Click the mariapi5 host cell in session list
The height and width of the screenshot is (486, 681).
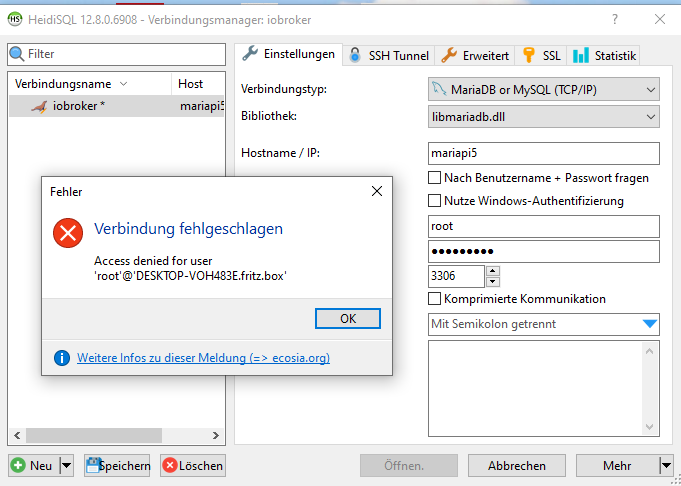(202, 106)
